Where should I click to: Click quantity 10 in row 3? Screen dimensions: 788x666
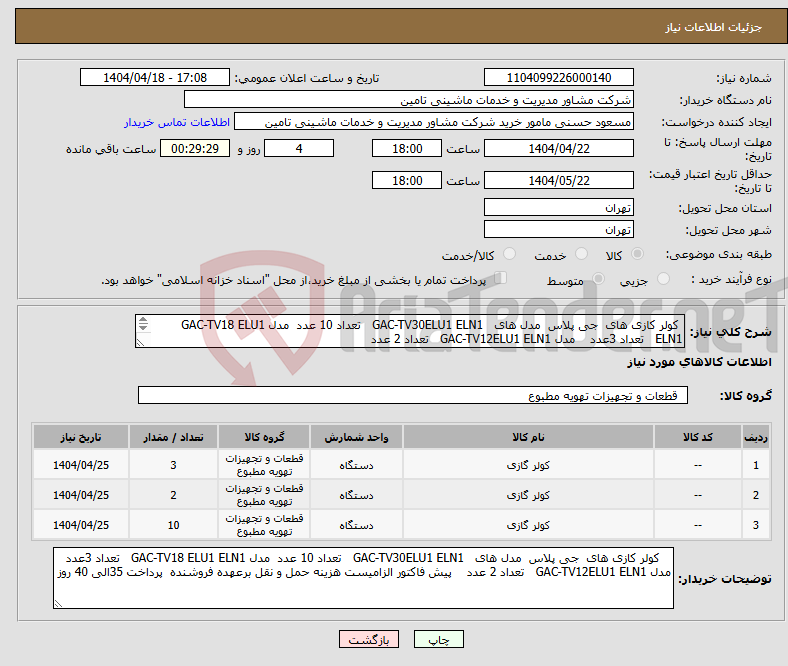click(x=173, y=525)
